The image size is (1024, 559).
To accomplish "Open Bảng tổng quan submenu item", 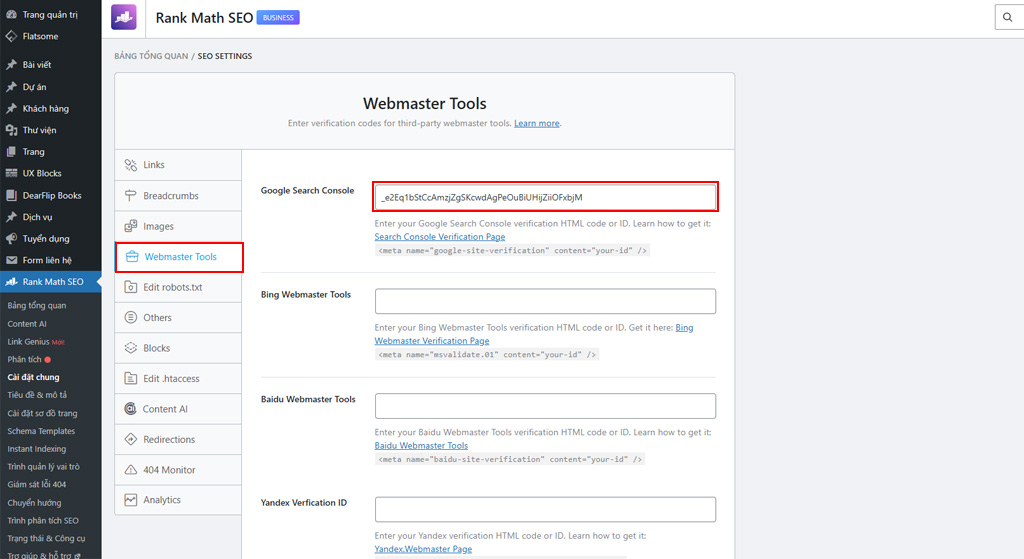I will (x=37, y=306).
